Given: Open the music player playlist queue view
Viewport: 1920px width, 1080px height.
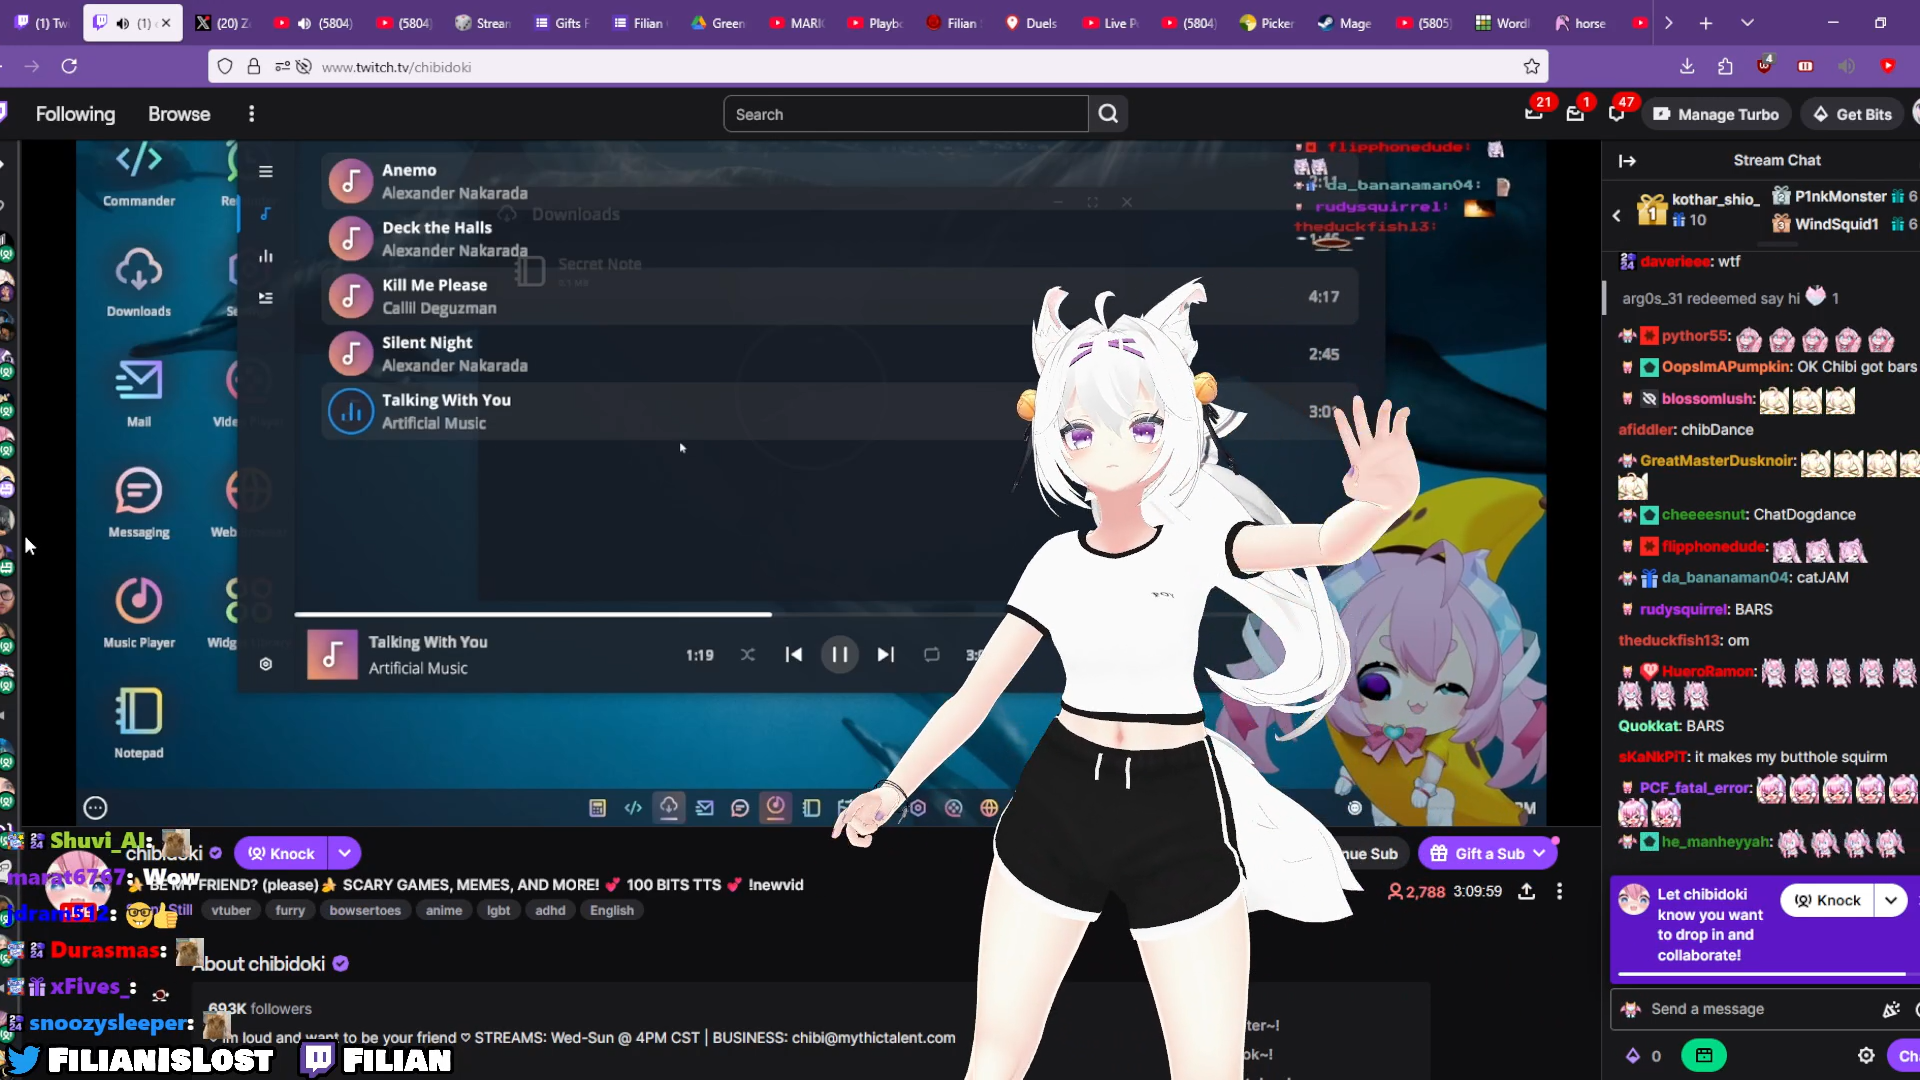Looking at the screenshot, I should [x=266, y=298].
